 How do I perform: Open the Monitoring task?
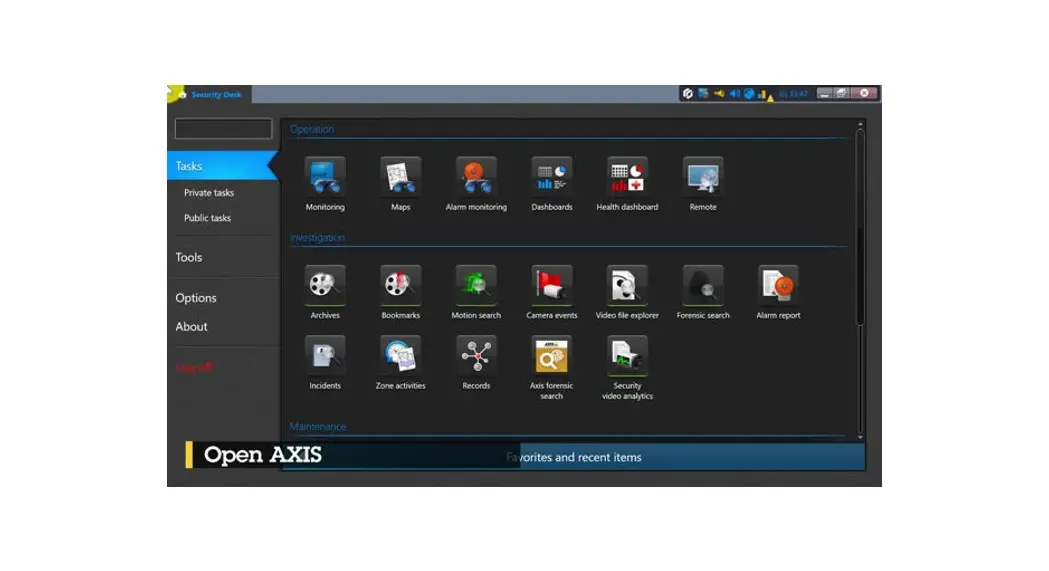click(x=325, y=184)
